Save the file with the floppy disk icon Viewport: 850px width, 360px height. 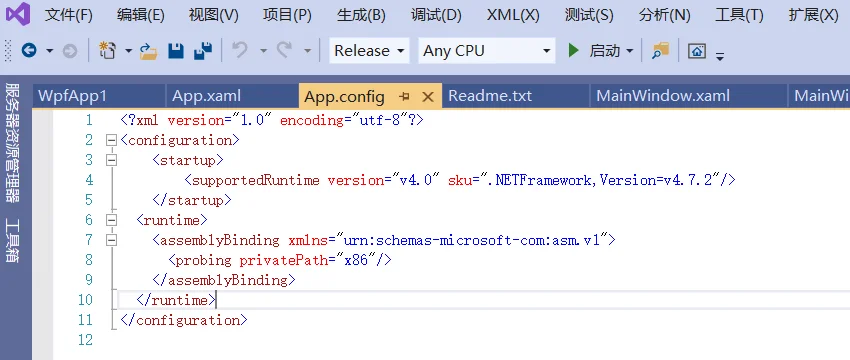tap(176, 51)
